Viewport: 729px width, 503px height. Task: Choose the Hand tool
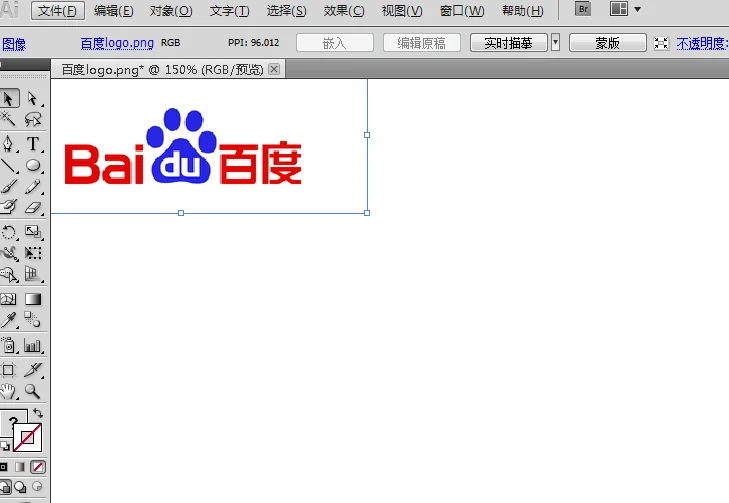[x=8, y=391]
